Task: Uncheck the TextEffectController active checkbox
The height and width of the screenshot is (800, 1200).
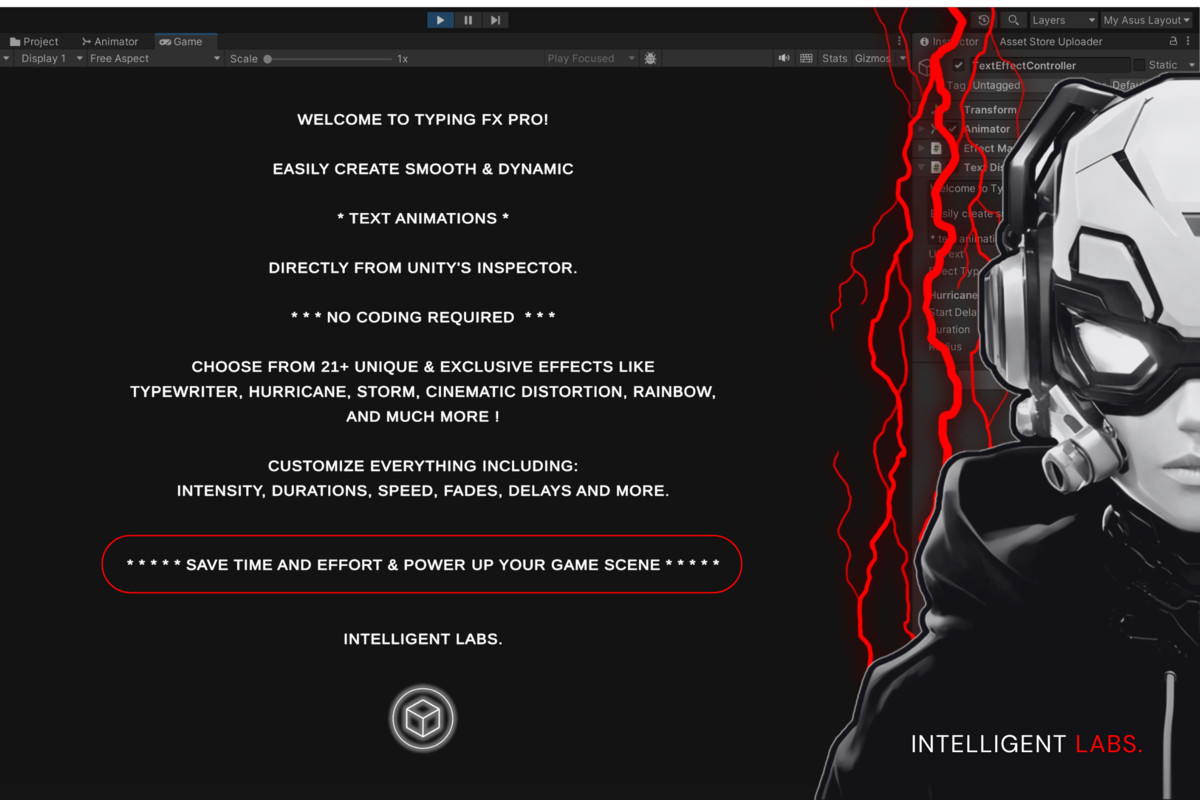Action: tap(959, 65)
